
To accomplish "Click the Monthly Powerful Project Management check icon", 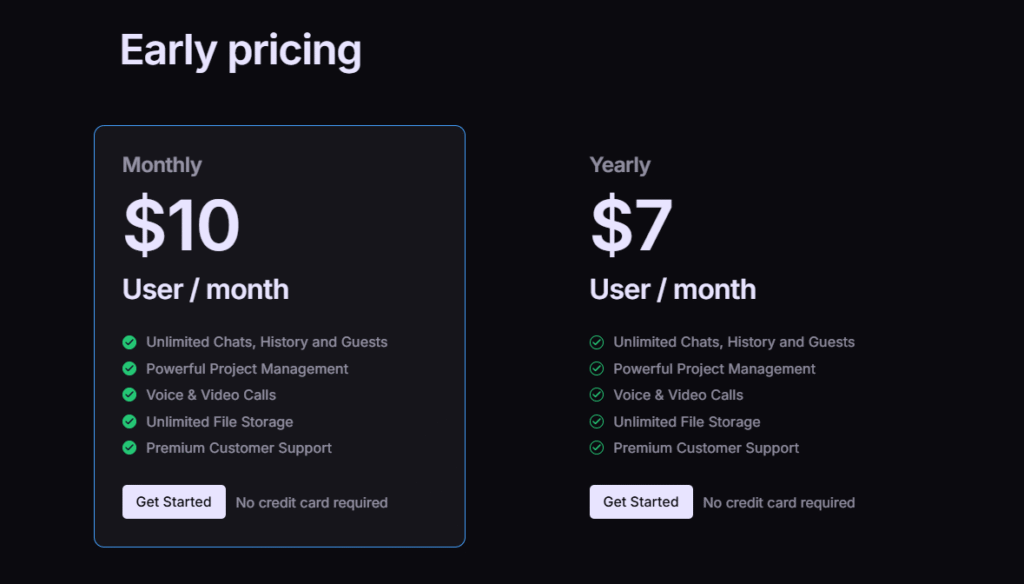I will tap(129, 369).
